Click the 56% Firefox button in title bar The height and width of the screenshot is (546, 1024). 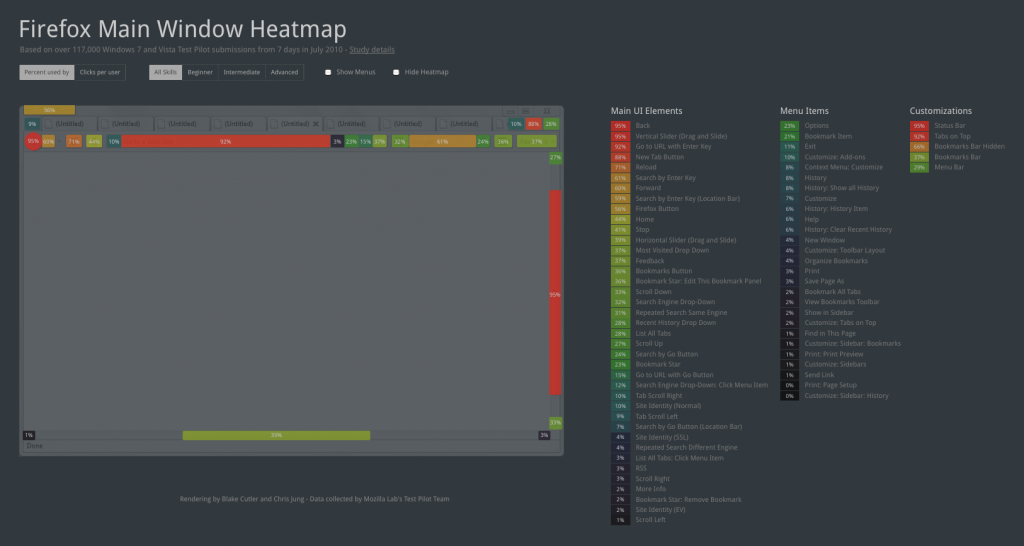click(x=50, y=110)
